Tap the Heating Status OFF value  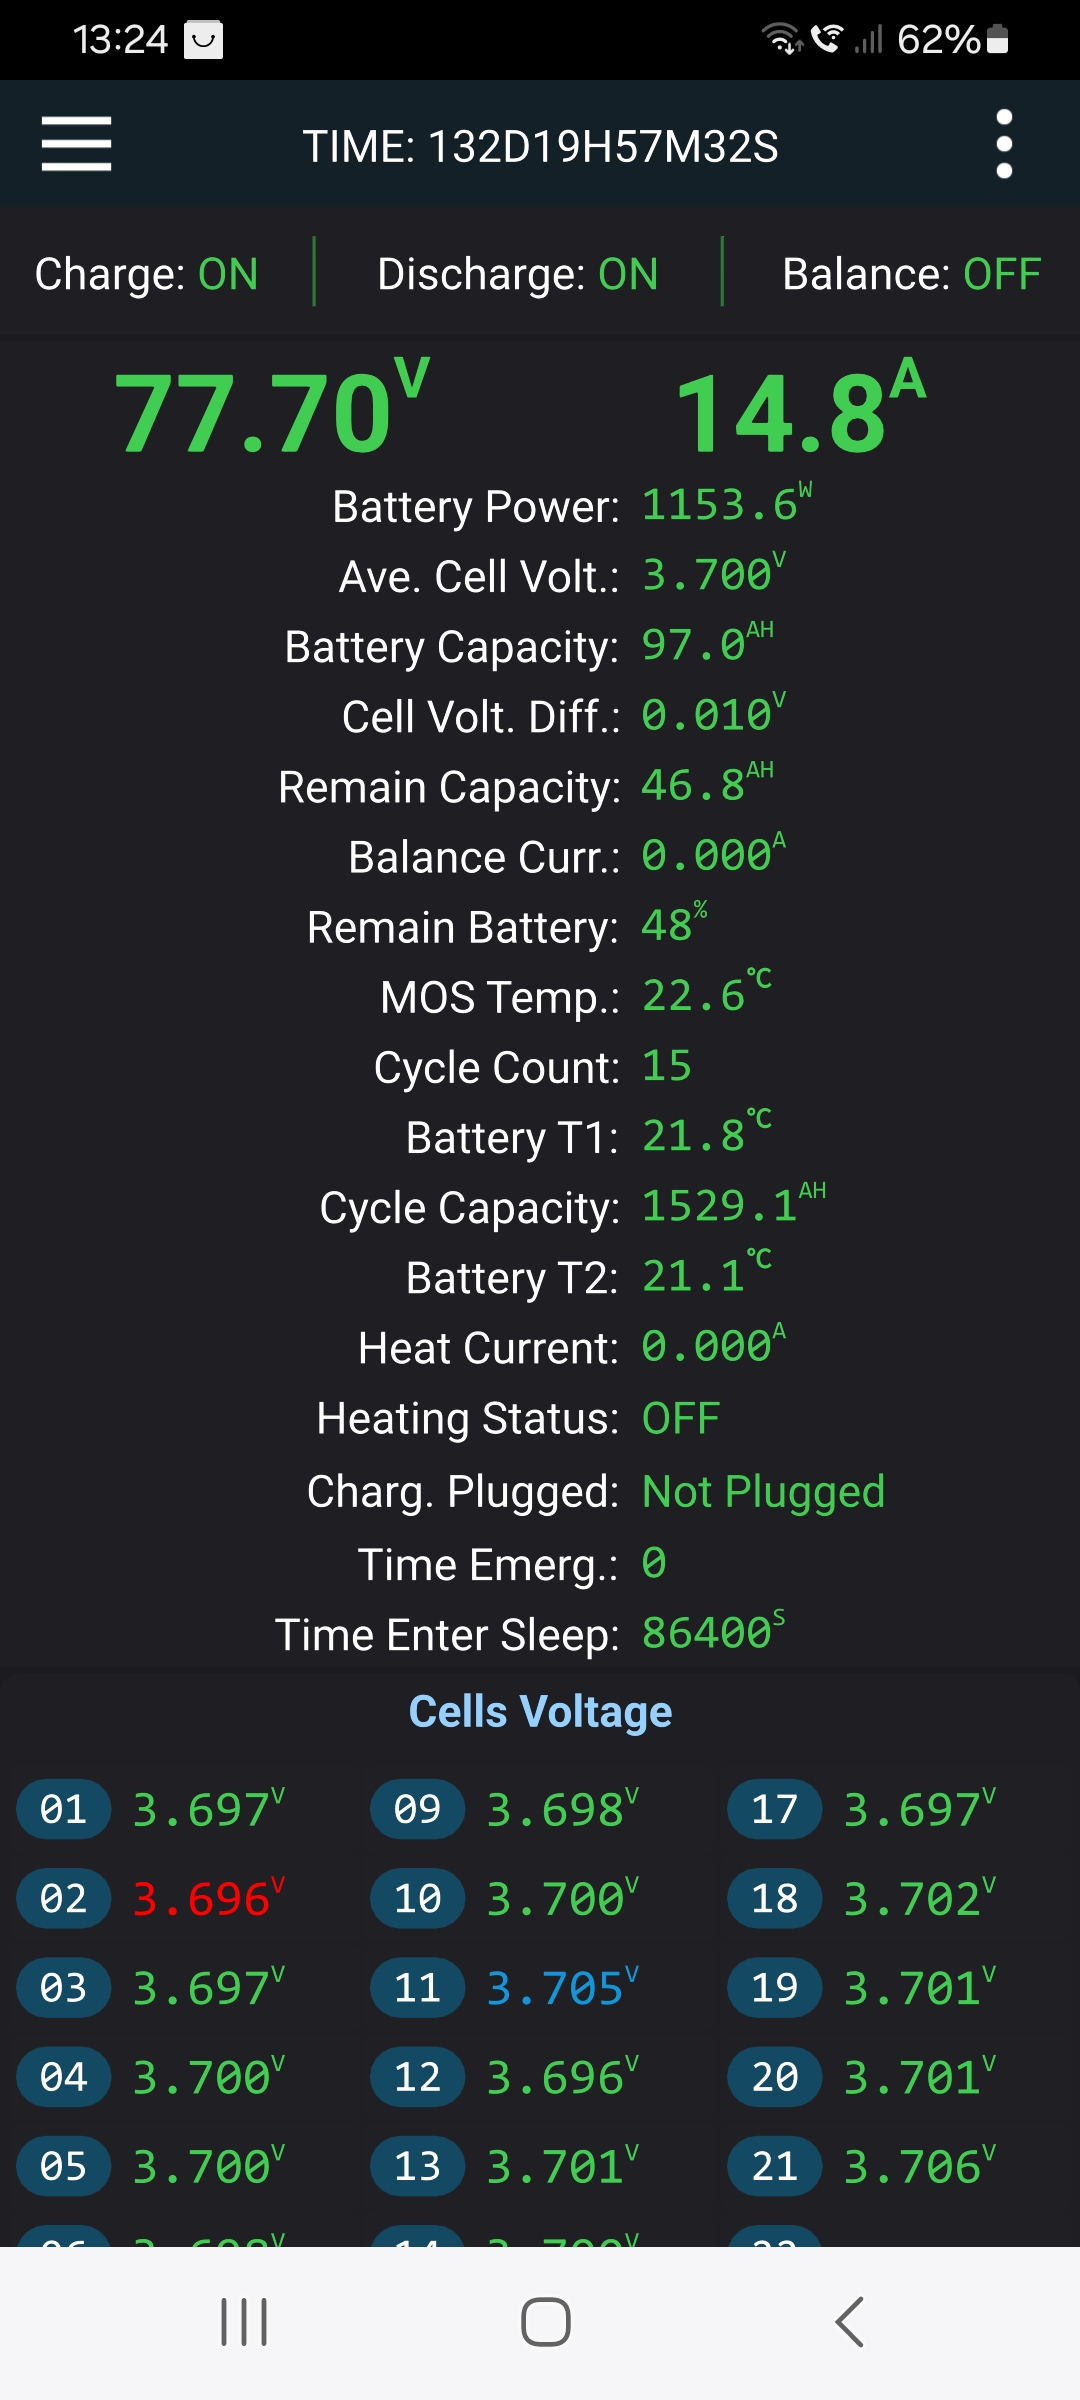point(681,1418)
